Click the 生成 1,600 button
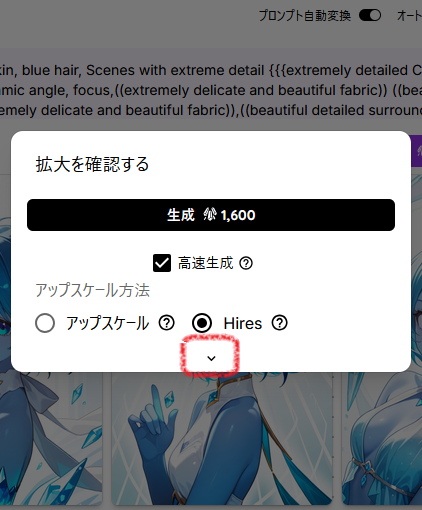Image resolution: width=422 pixels, height=510 pixels. (211, 215)
